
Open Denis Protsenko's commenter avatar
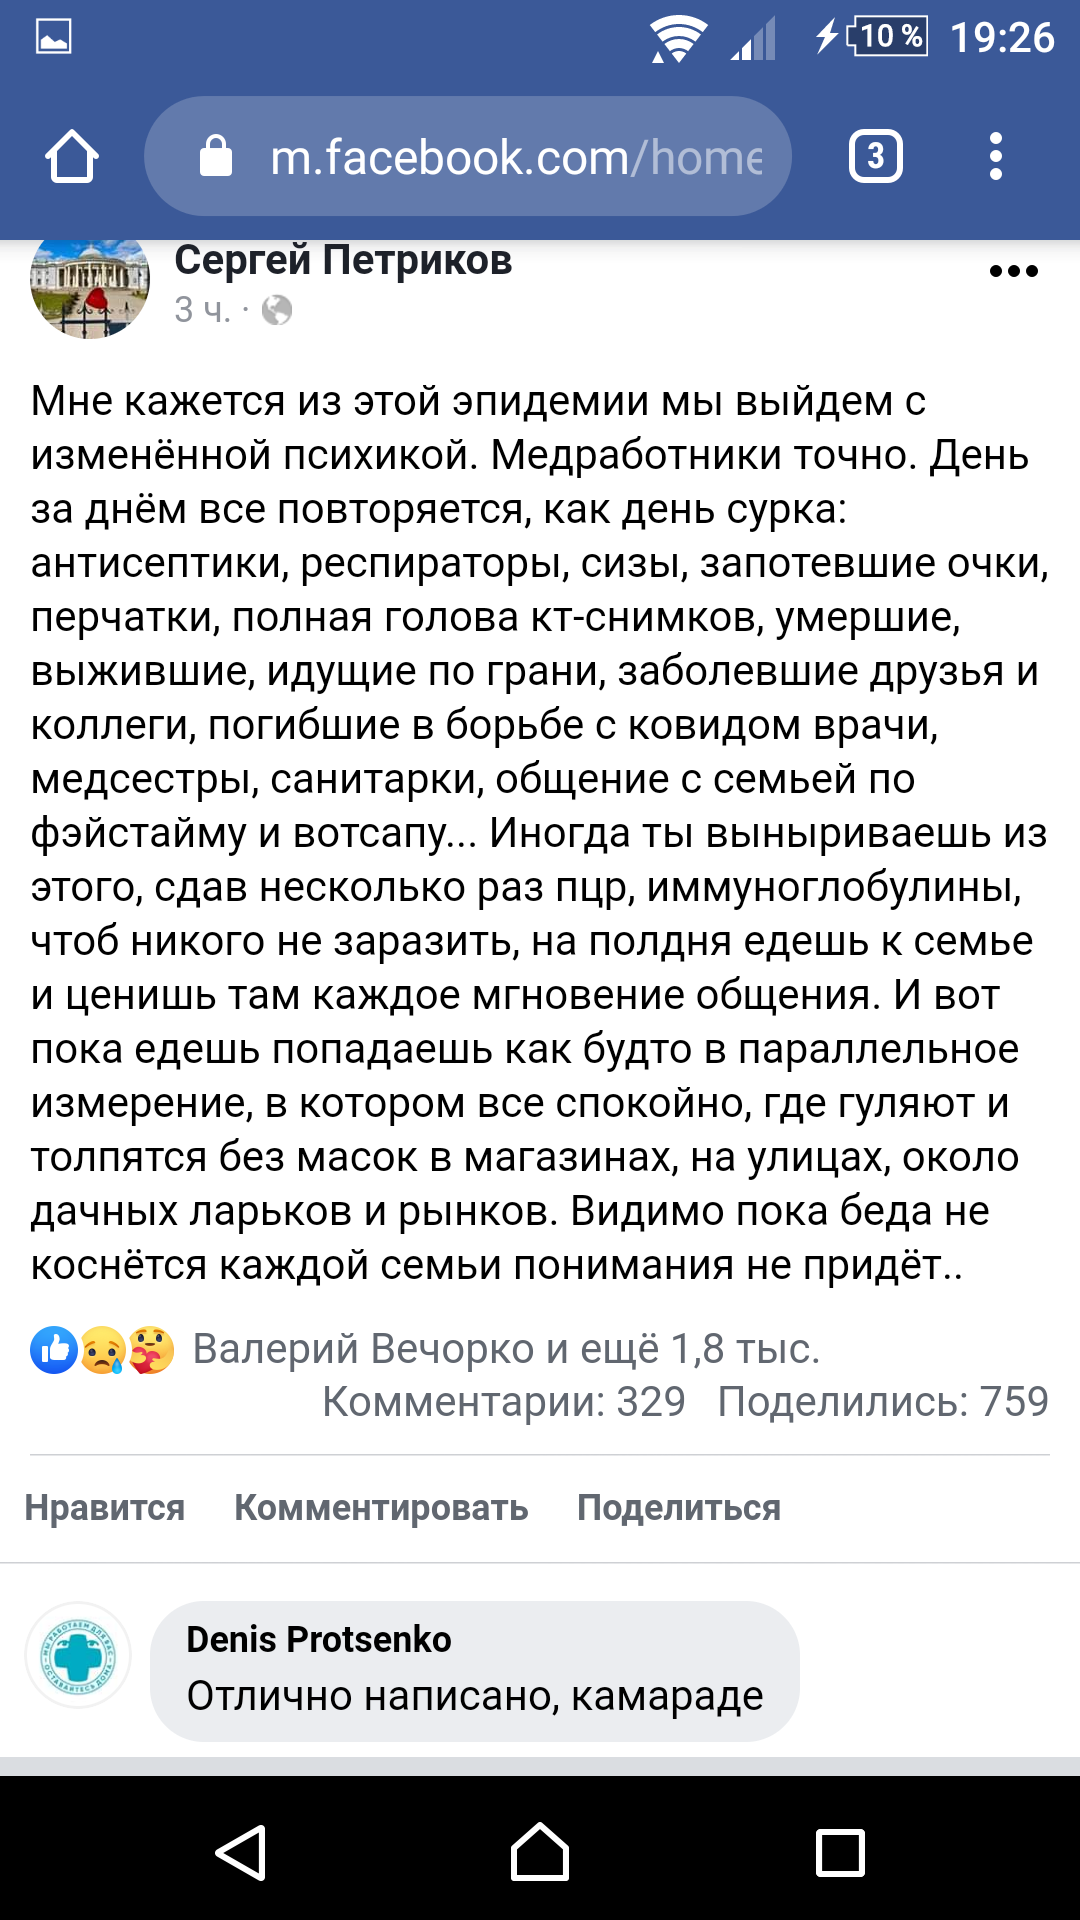click(x=78, y=1656)
